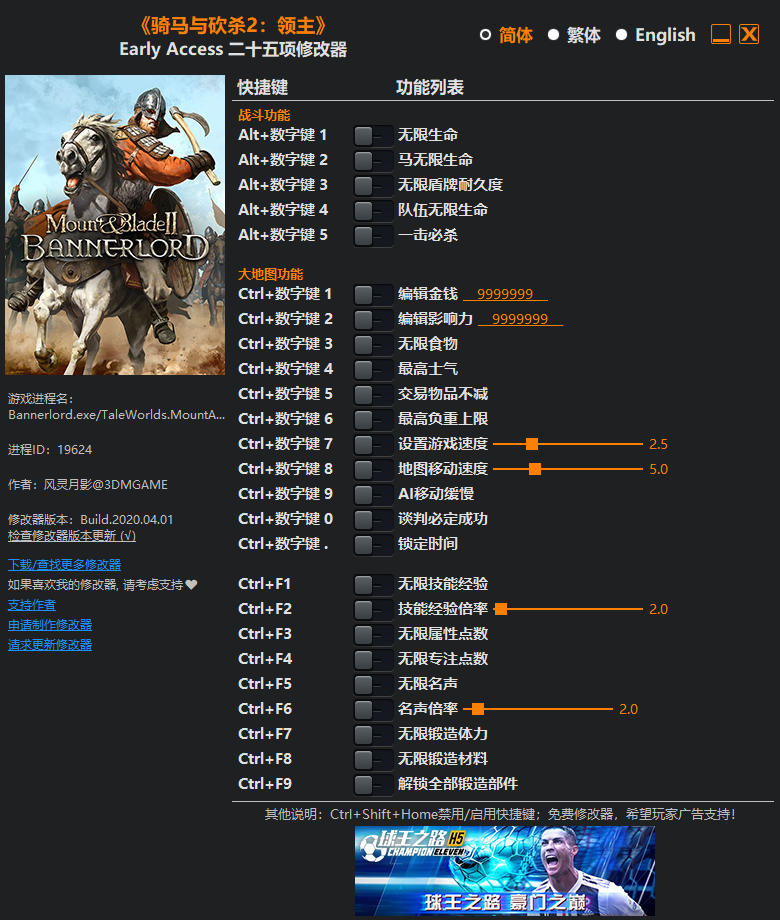Click the 其他说明 Ctrl+Shift+Home note
Screen dimensions: 780x920
[500, 814]
